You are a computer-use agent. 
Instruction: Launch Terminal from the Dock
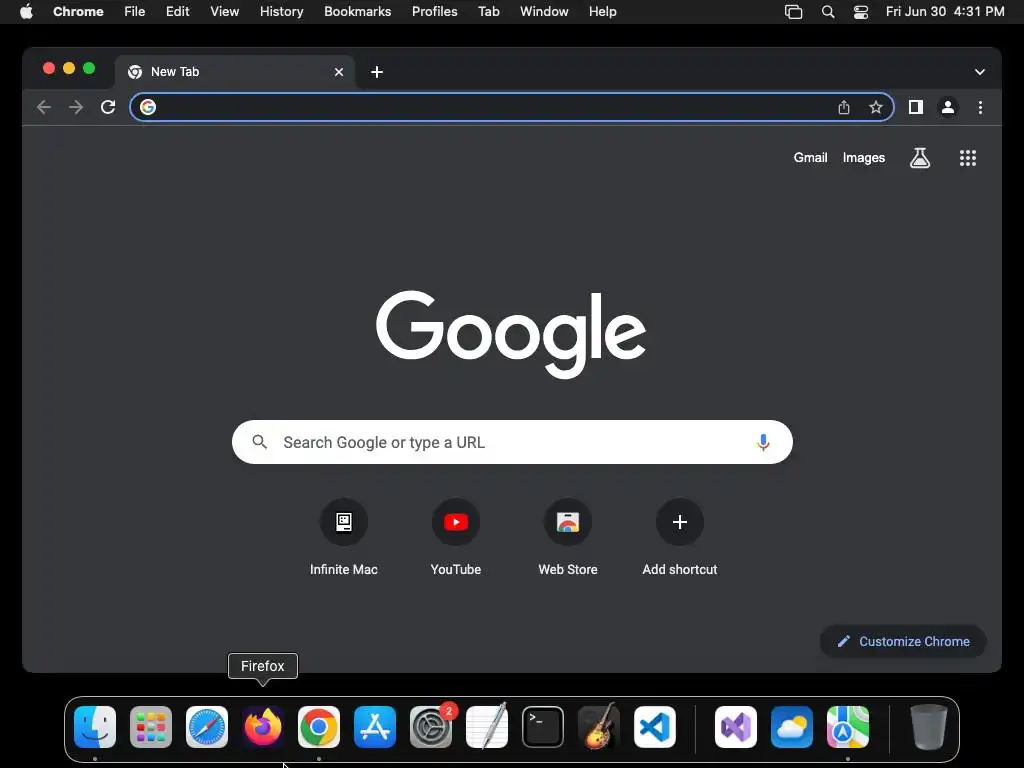coord(543,727)
